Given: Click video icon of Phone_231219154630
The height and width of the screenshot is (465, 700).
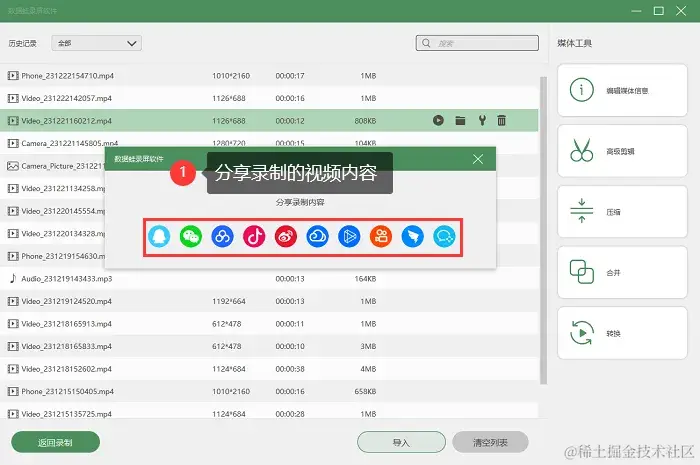Looking at the screenshot, I should pyautogui.click(x=13, y=256).
